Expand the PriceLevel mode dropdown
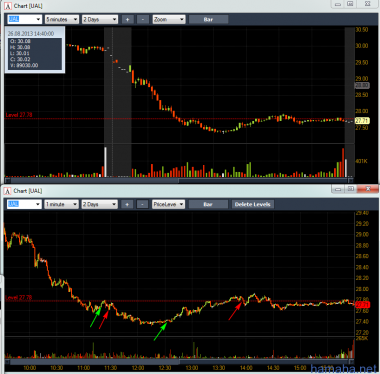 (168, 204)
